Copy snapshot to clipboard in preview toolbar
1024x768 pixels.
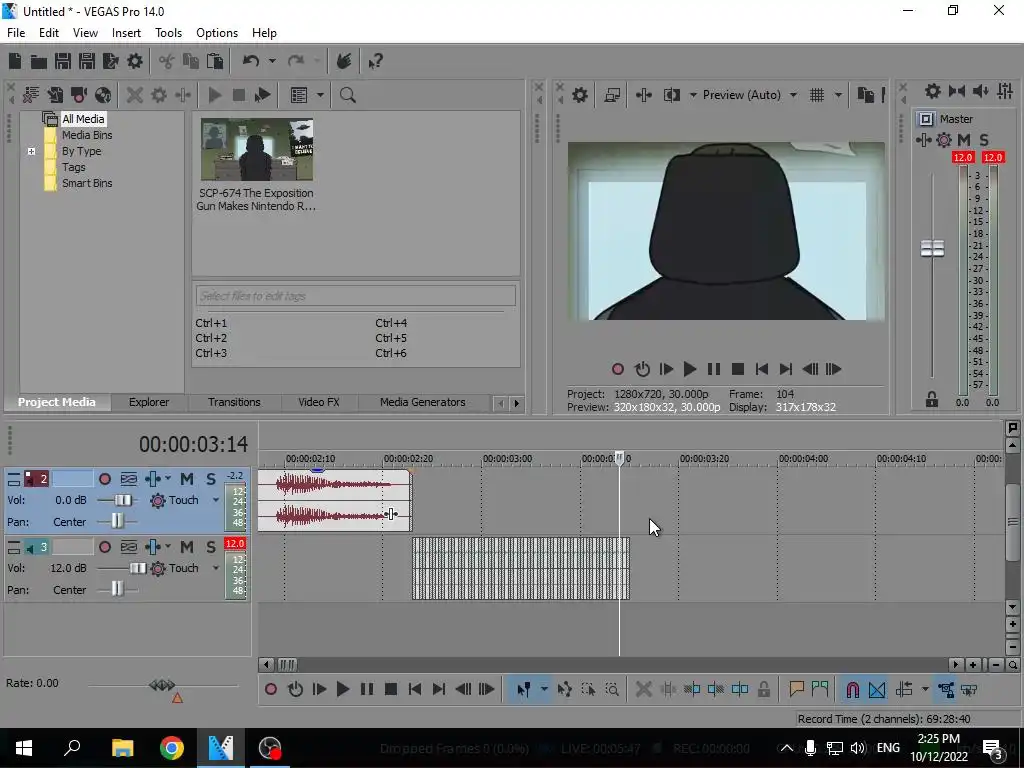865,95
